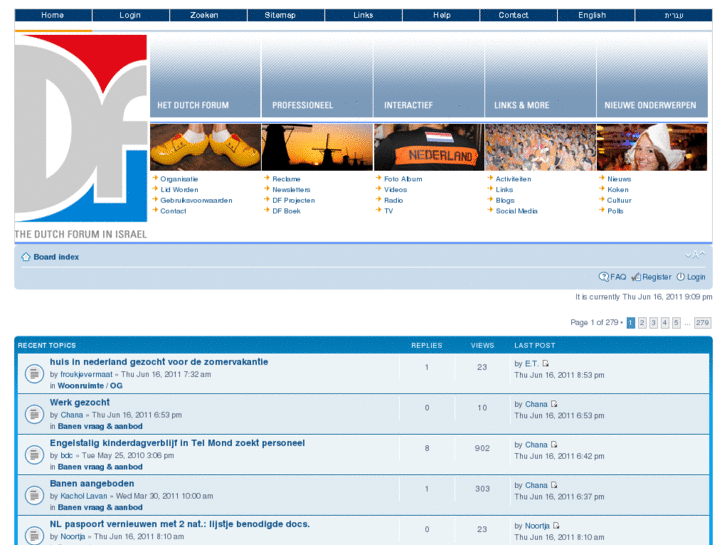Open topic 'Banen aangeboden'
This screenshot has width=727, height=545.
[x=92, y=483]
